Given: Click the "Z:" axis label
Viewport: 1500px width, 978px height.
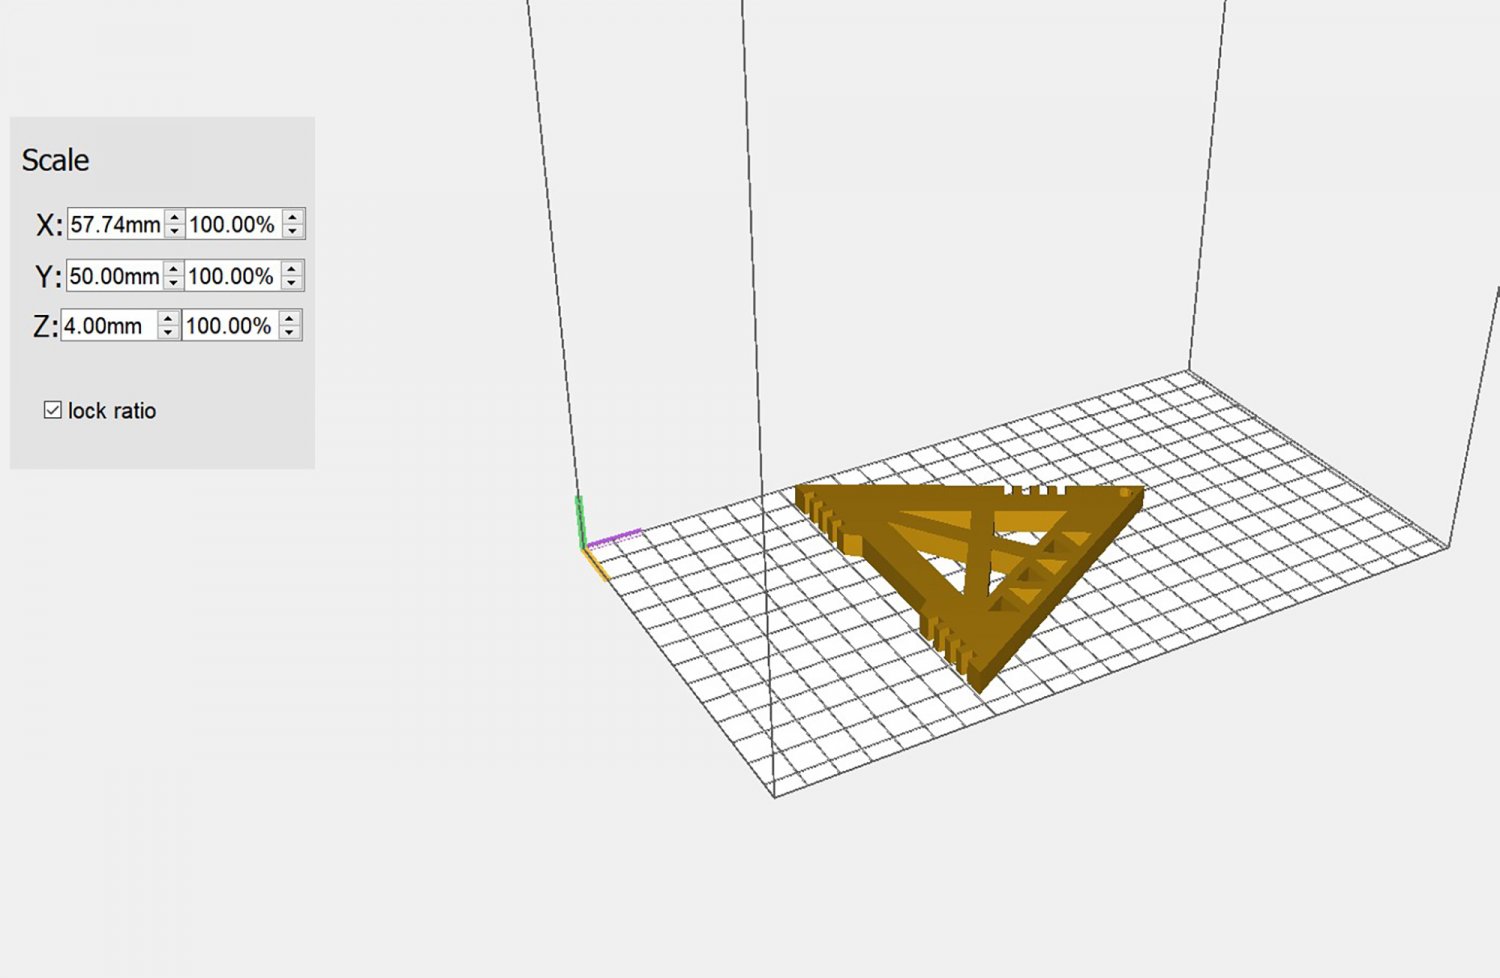Looking at the screenshot, I should pos(45,327).
